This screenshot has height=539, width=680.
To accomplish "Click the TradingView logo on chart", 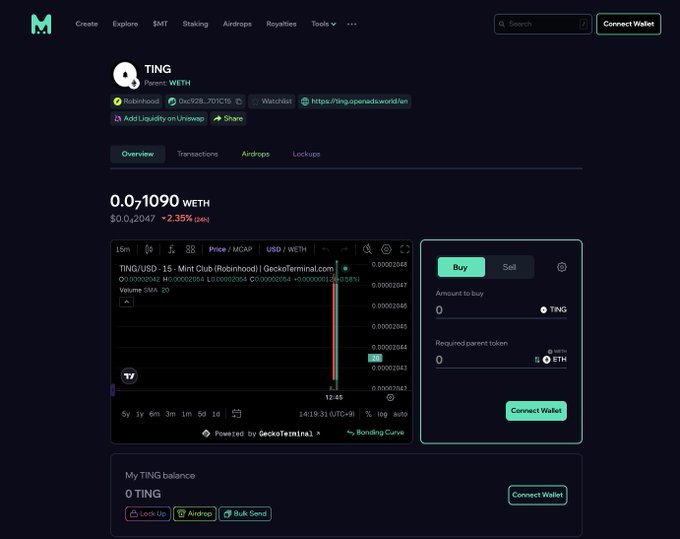I will click(x=129, y=376).
